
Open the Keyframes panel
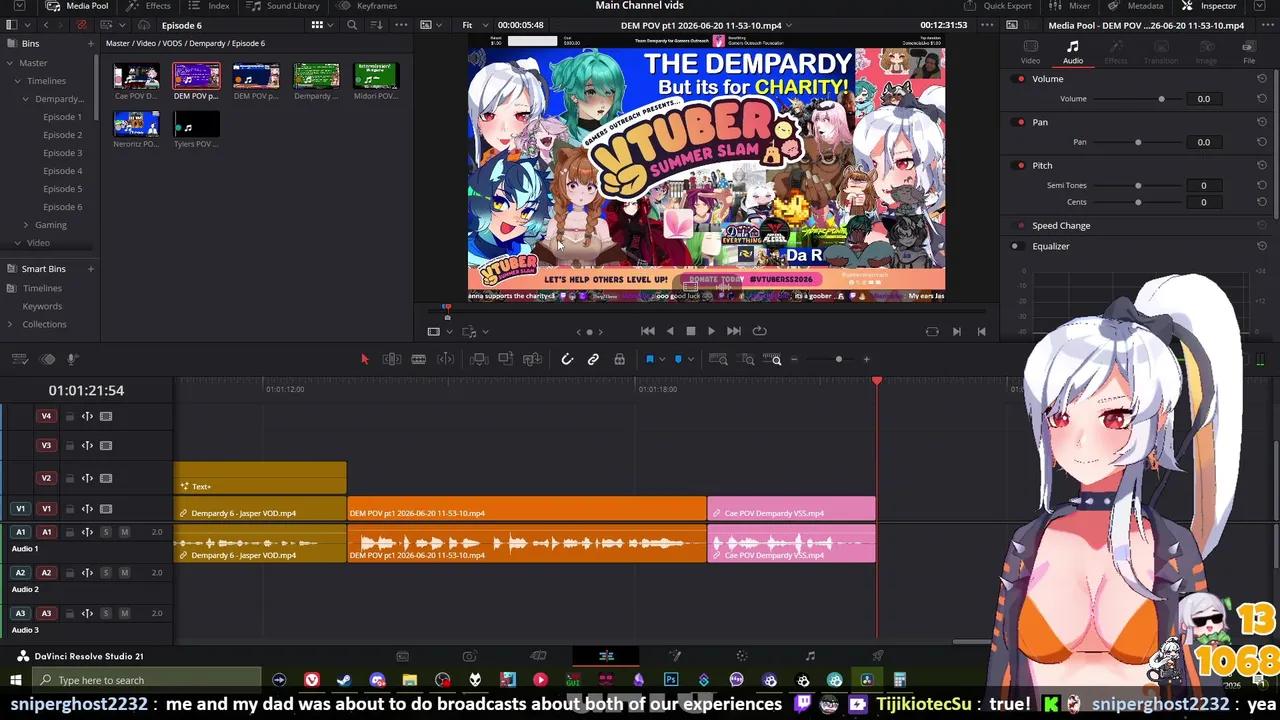[368, 6]
